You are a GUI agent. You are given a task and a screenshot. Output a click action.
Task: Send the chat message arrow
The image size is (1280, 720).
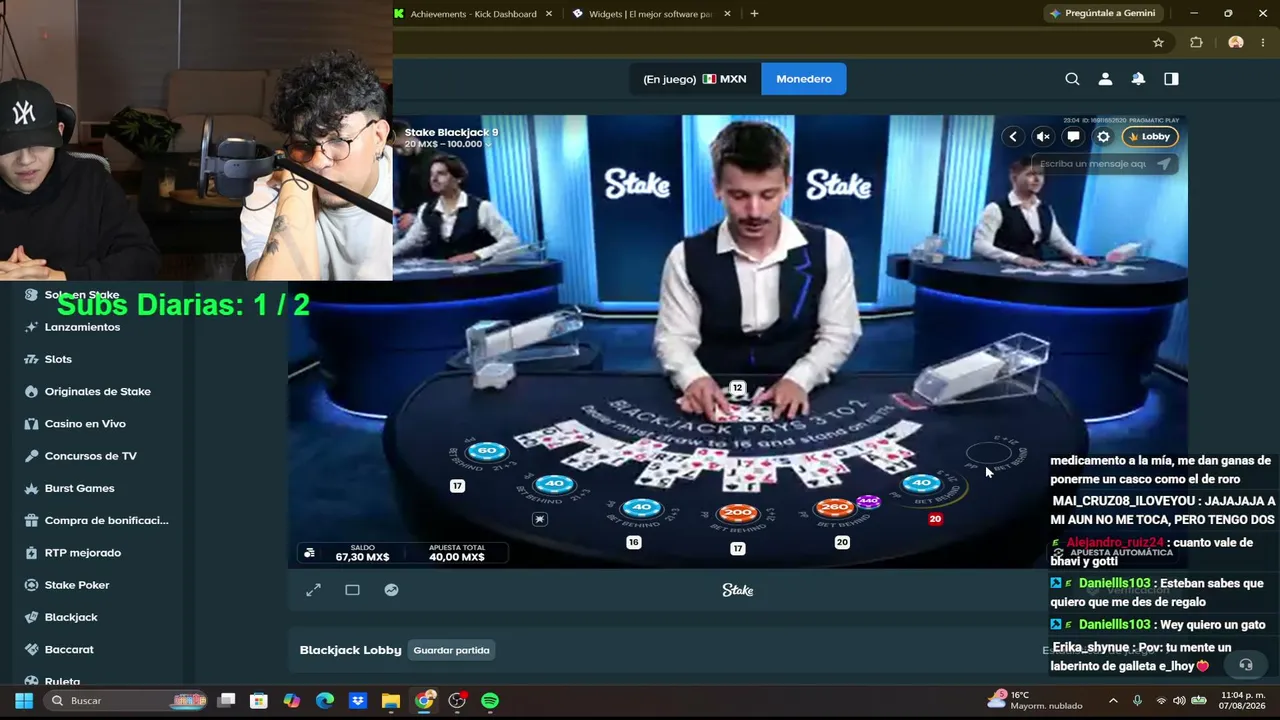click(x=1164, y=164)
